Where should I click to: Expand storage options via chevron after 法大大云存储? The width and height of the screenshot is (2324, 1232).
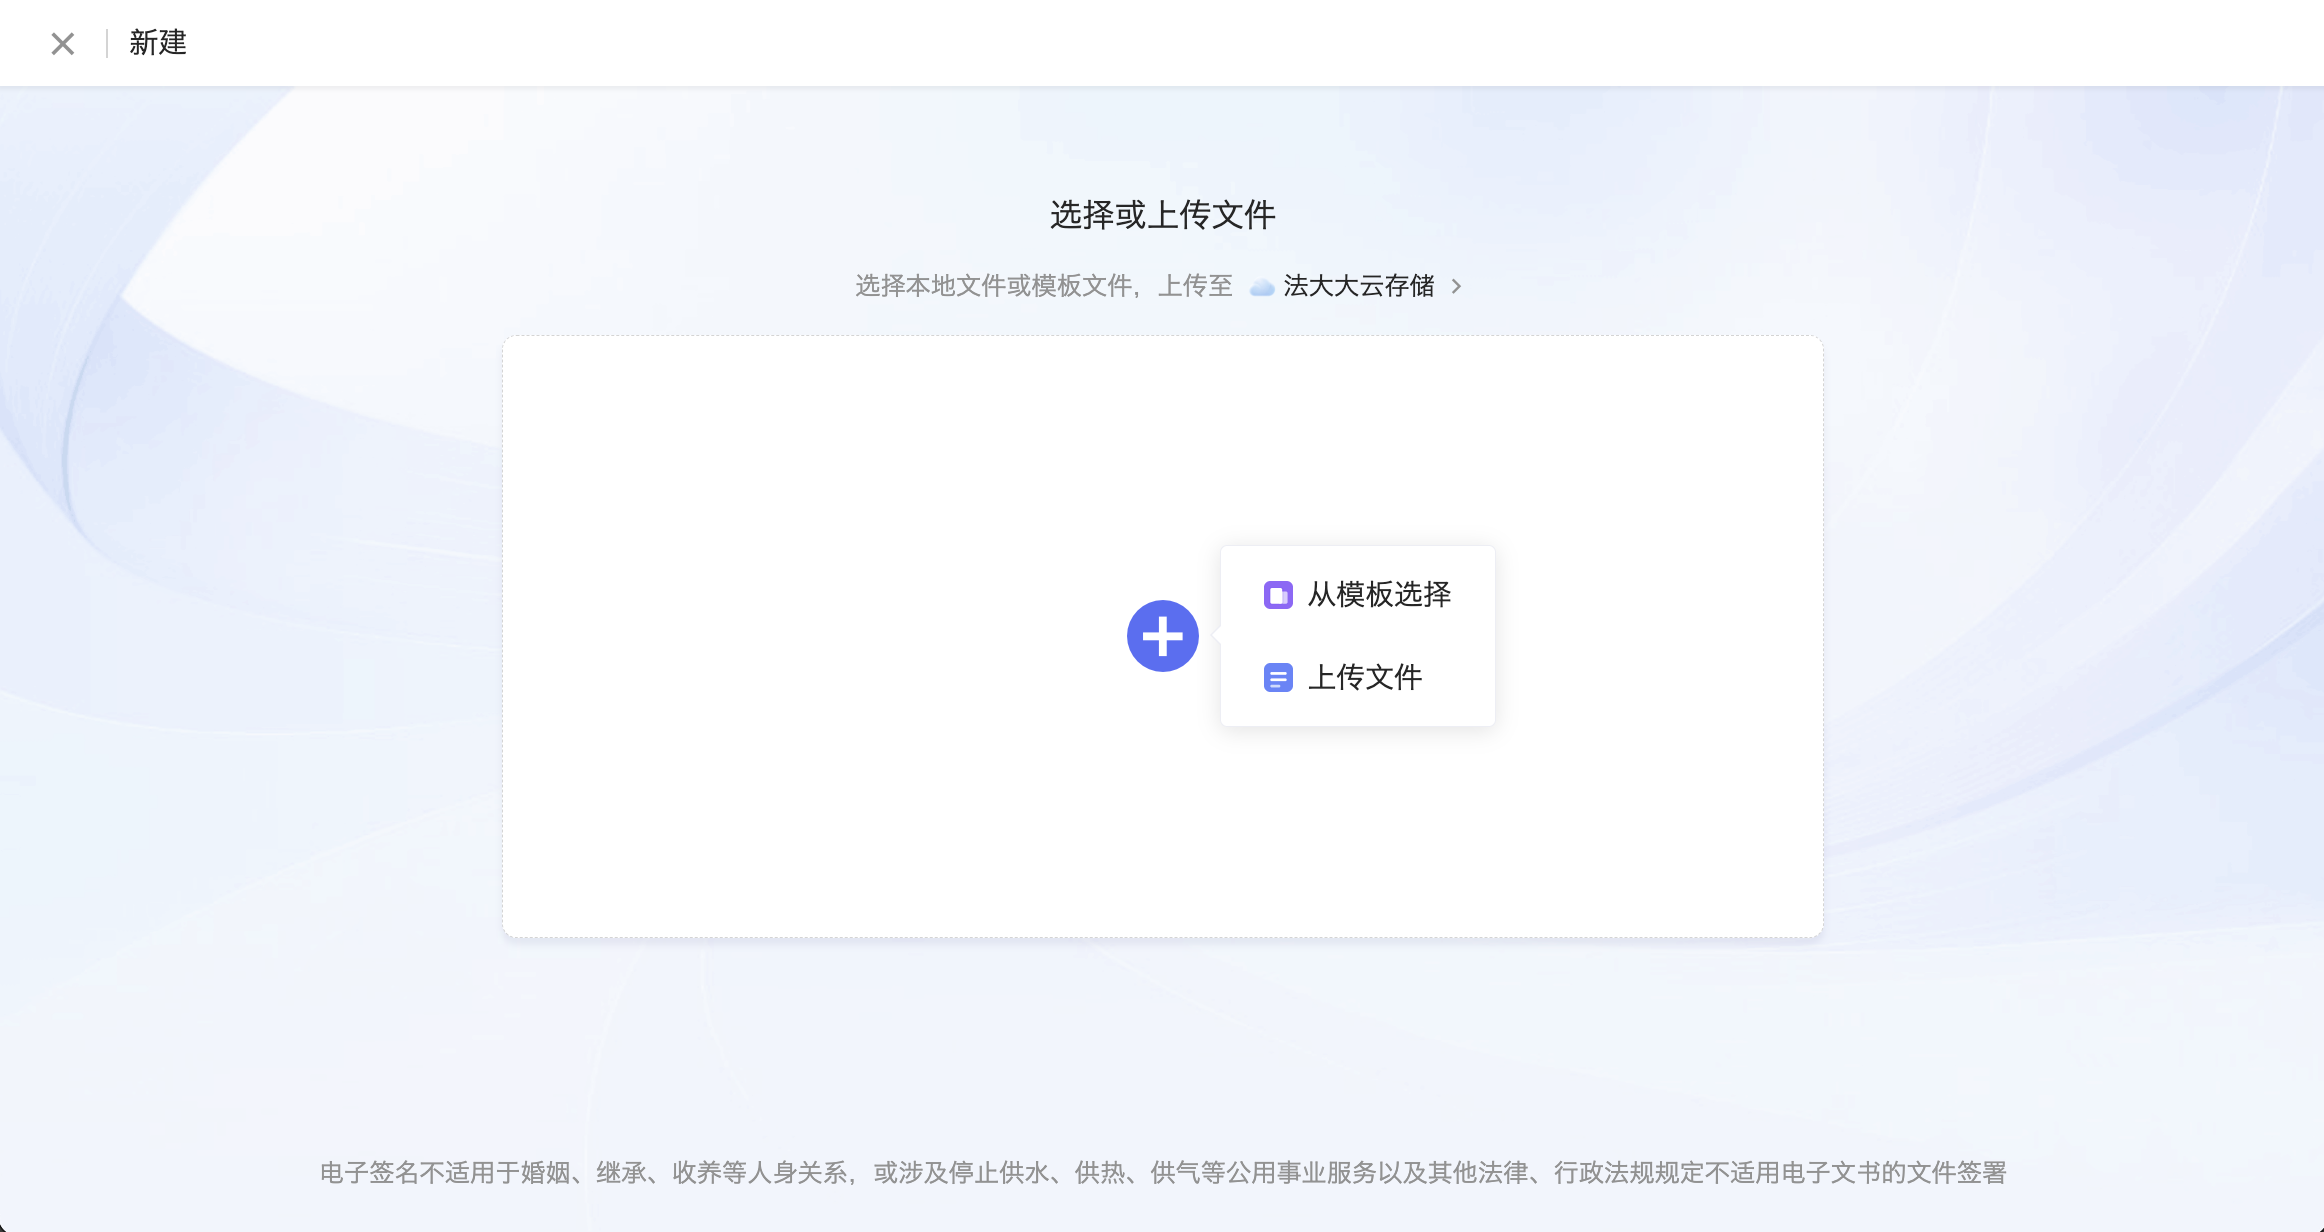pyautogui.click(x=1456, y=287)
